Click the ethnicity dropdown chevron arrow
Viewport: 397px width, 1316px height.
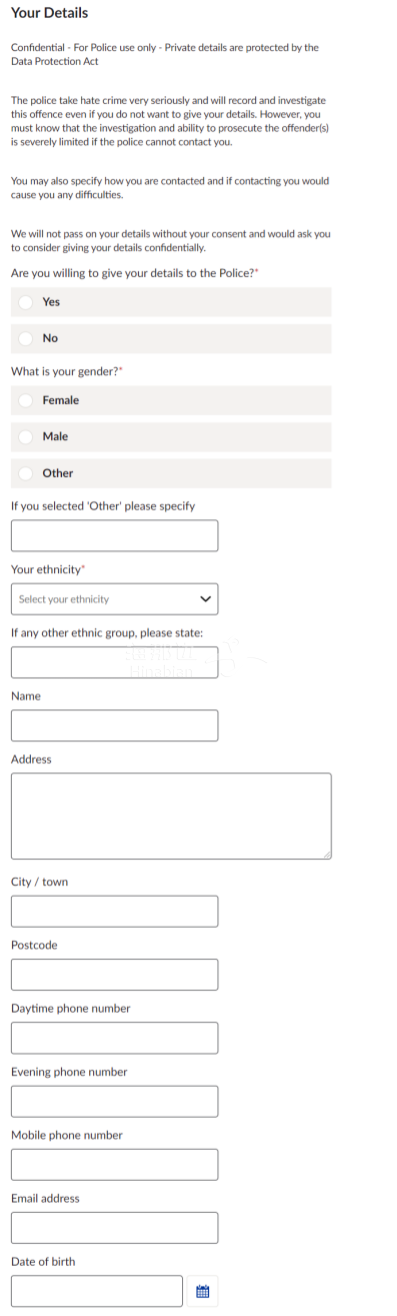click(x=206, y=600)
